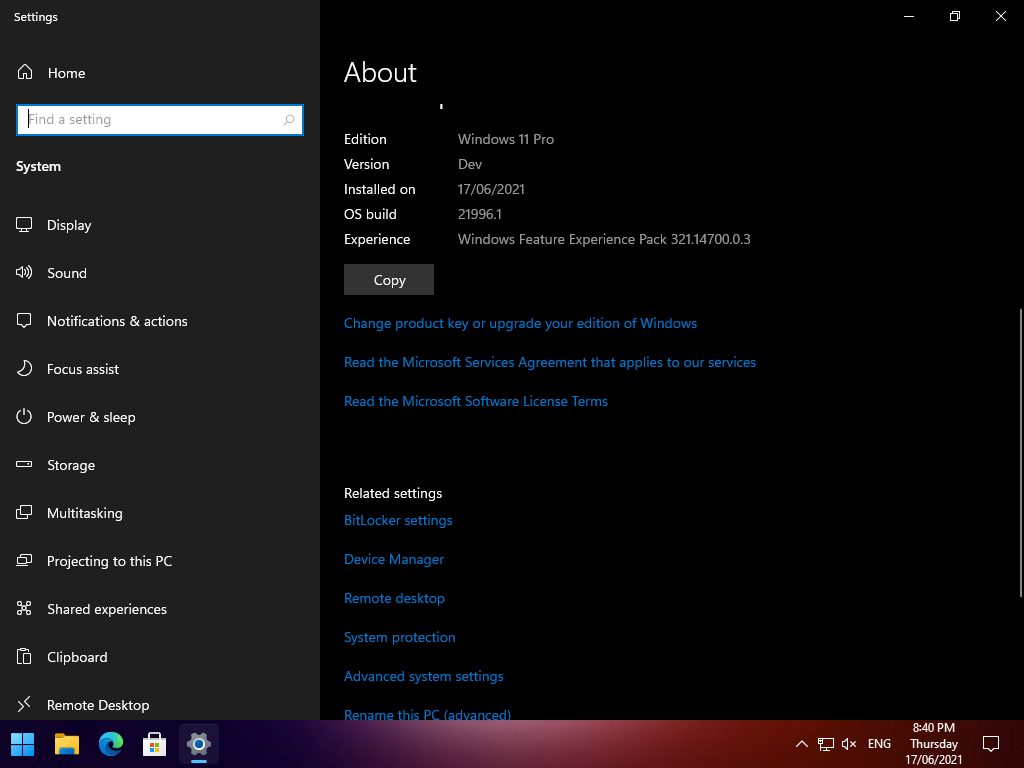Copy the Windows specifications

(389, 280)
